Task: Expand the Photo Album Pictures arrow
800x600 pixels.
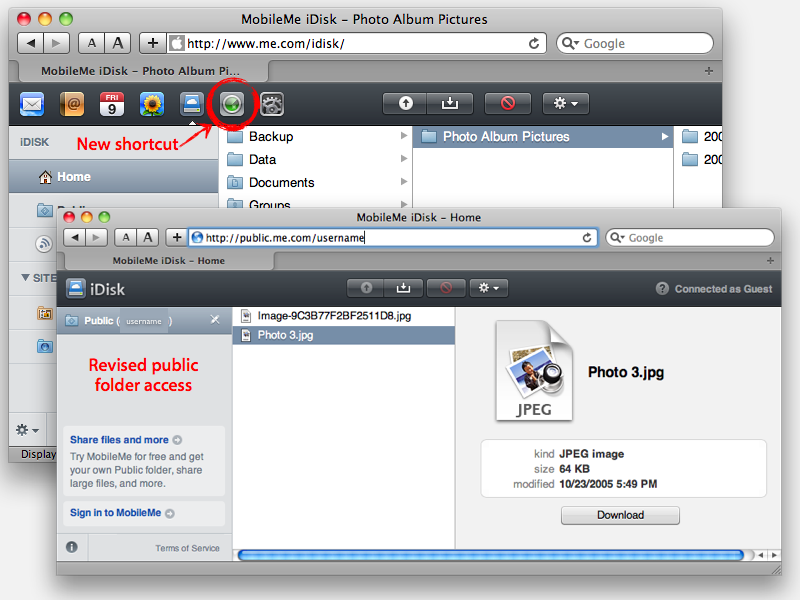Action: pyautogui.click(x=664, y=137)
